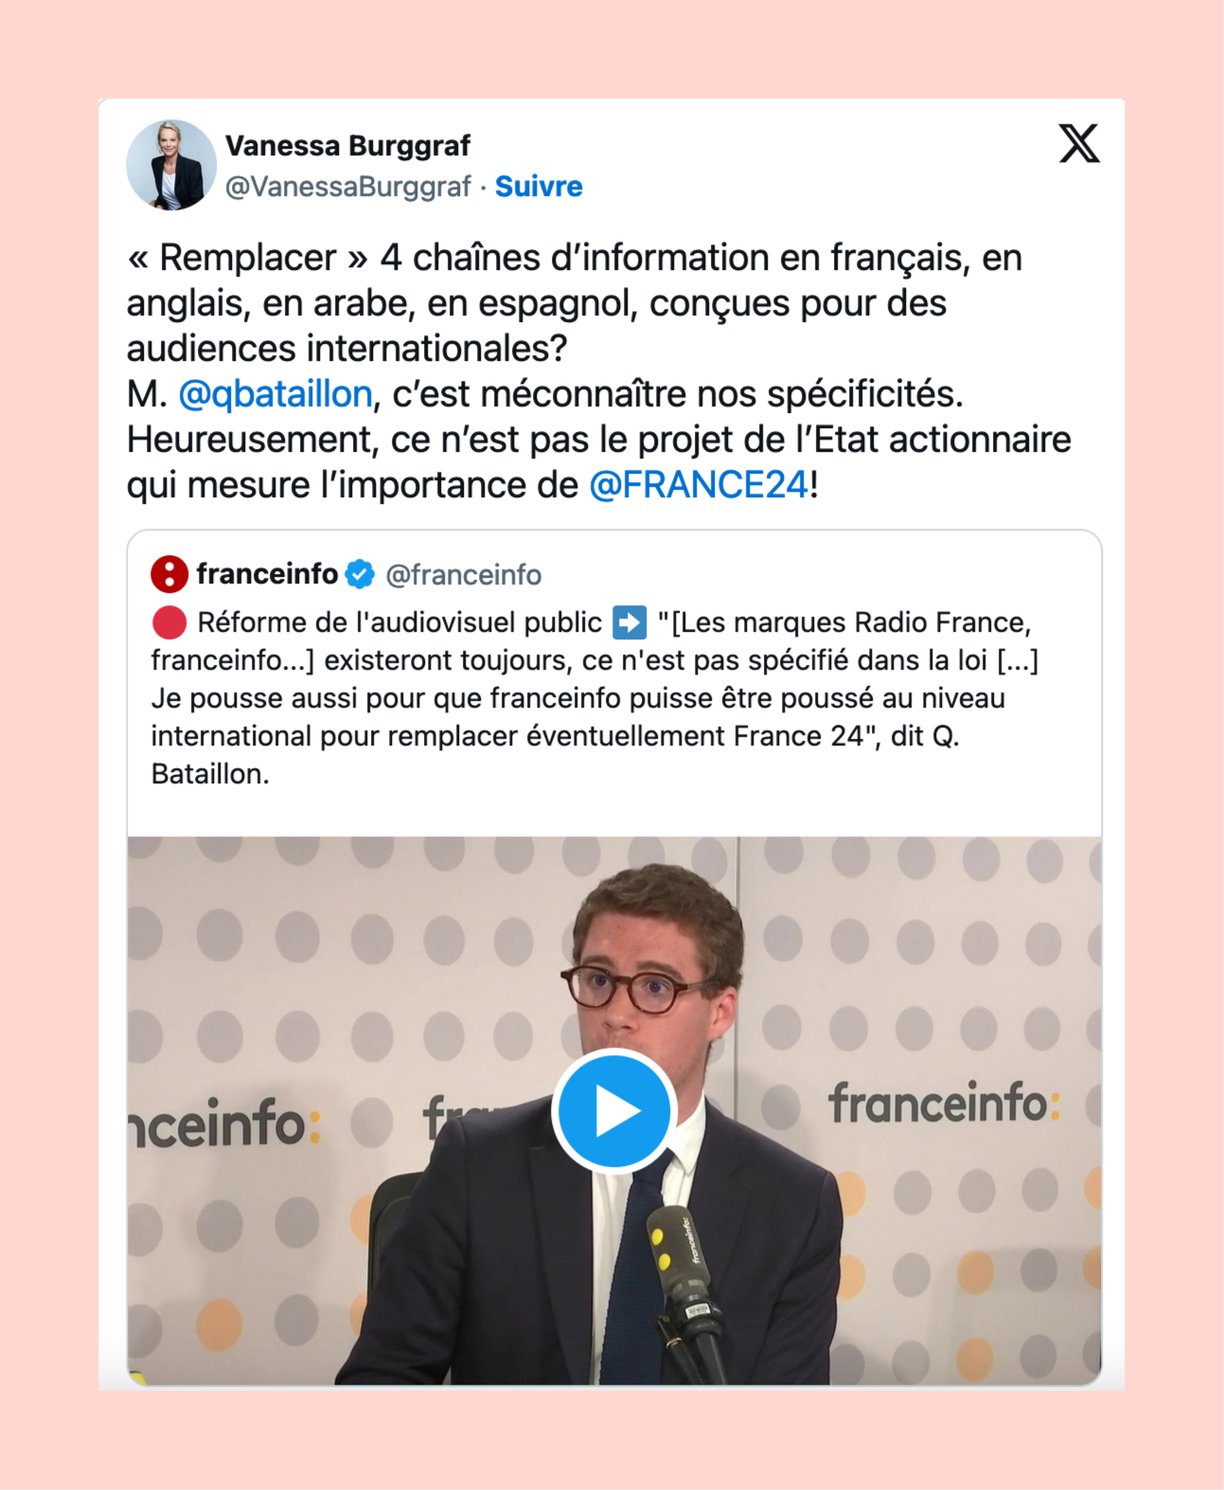Click the X logo icon

tap(1079, 143)
